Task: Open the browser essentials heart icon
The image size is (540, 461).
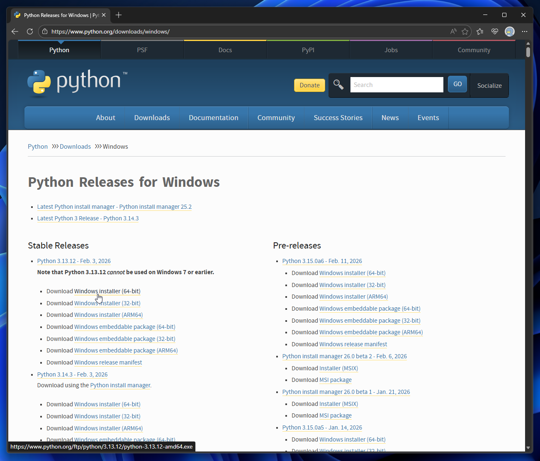Action: [x=495, y=32]
